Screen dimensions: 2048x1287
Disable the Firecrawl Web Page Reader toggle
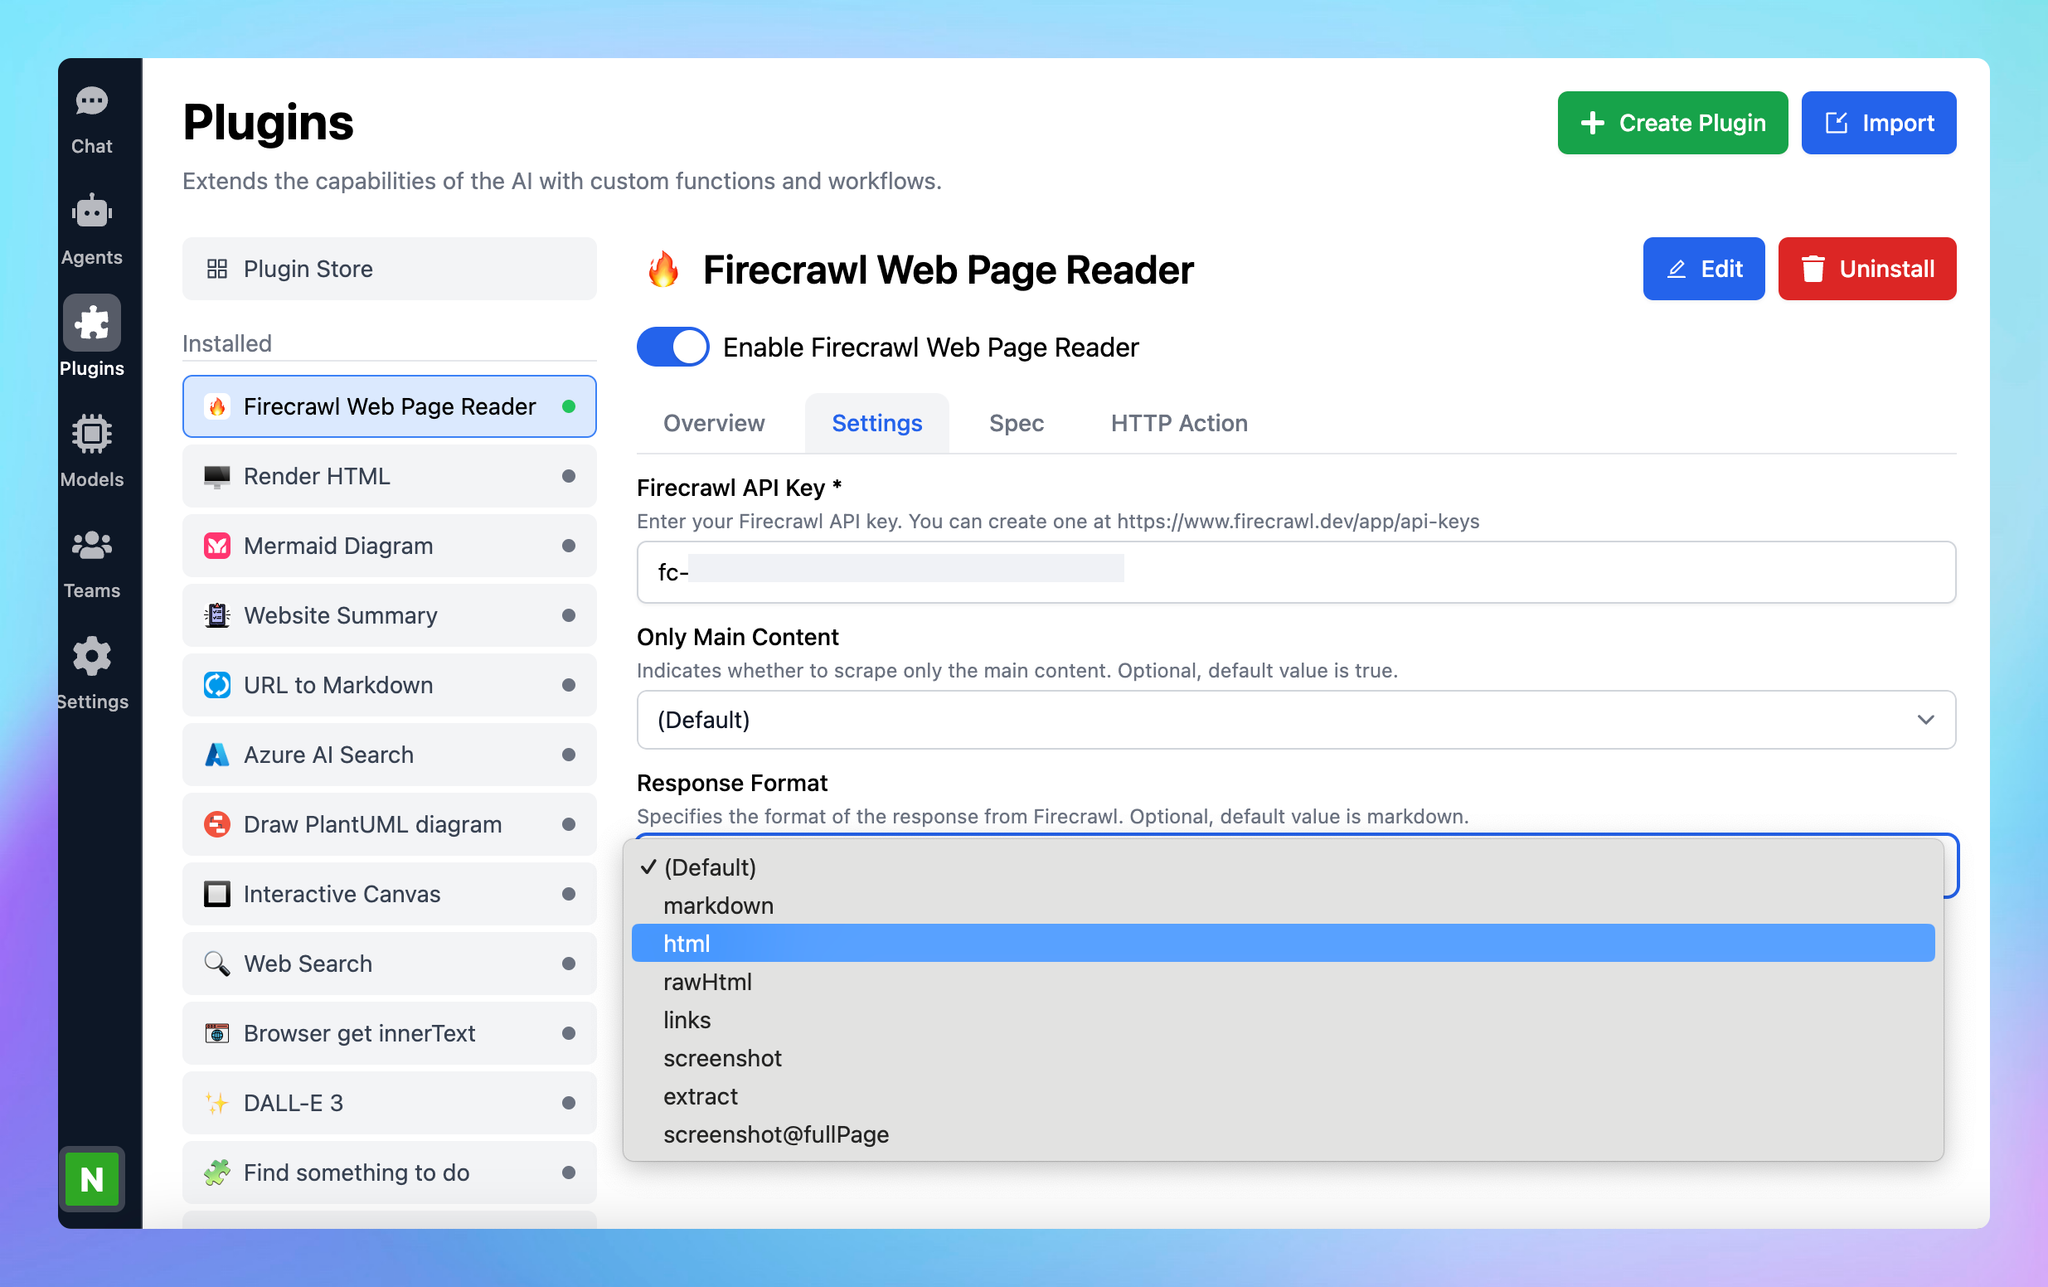tap(673, 347)
